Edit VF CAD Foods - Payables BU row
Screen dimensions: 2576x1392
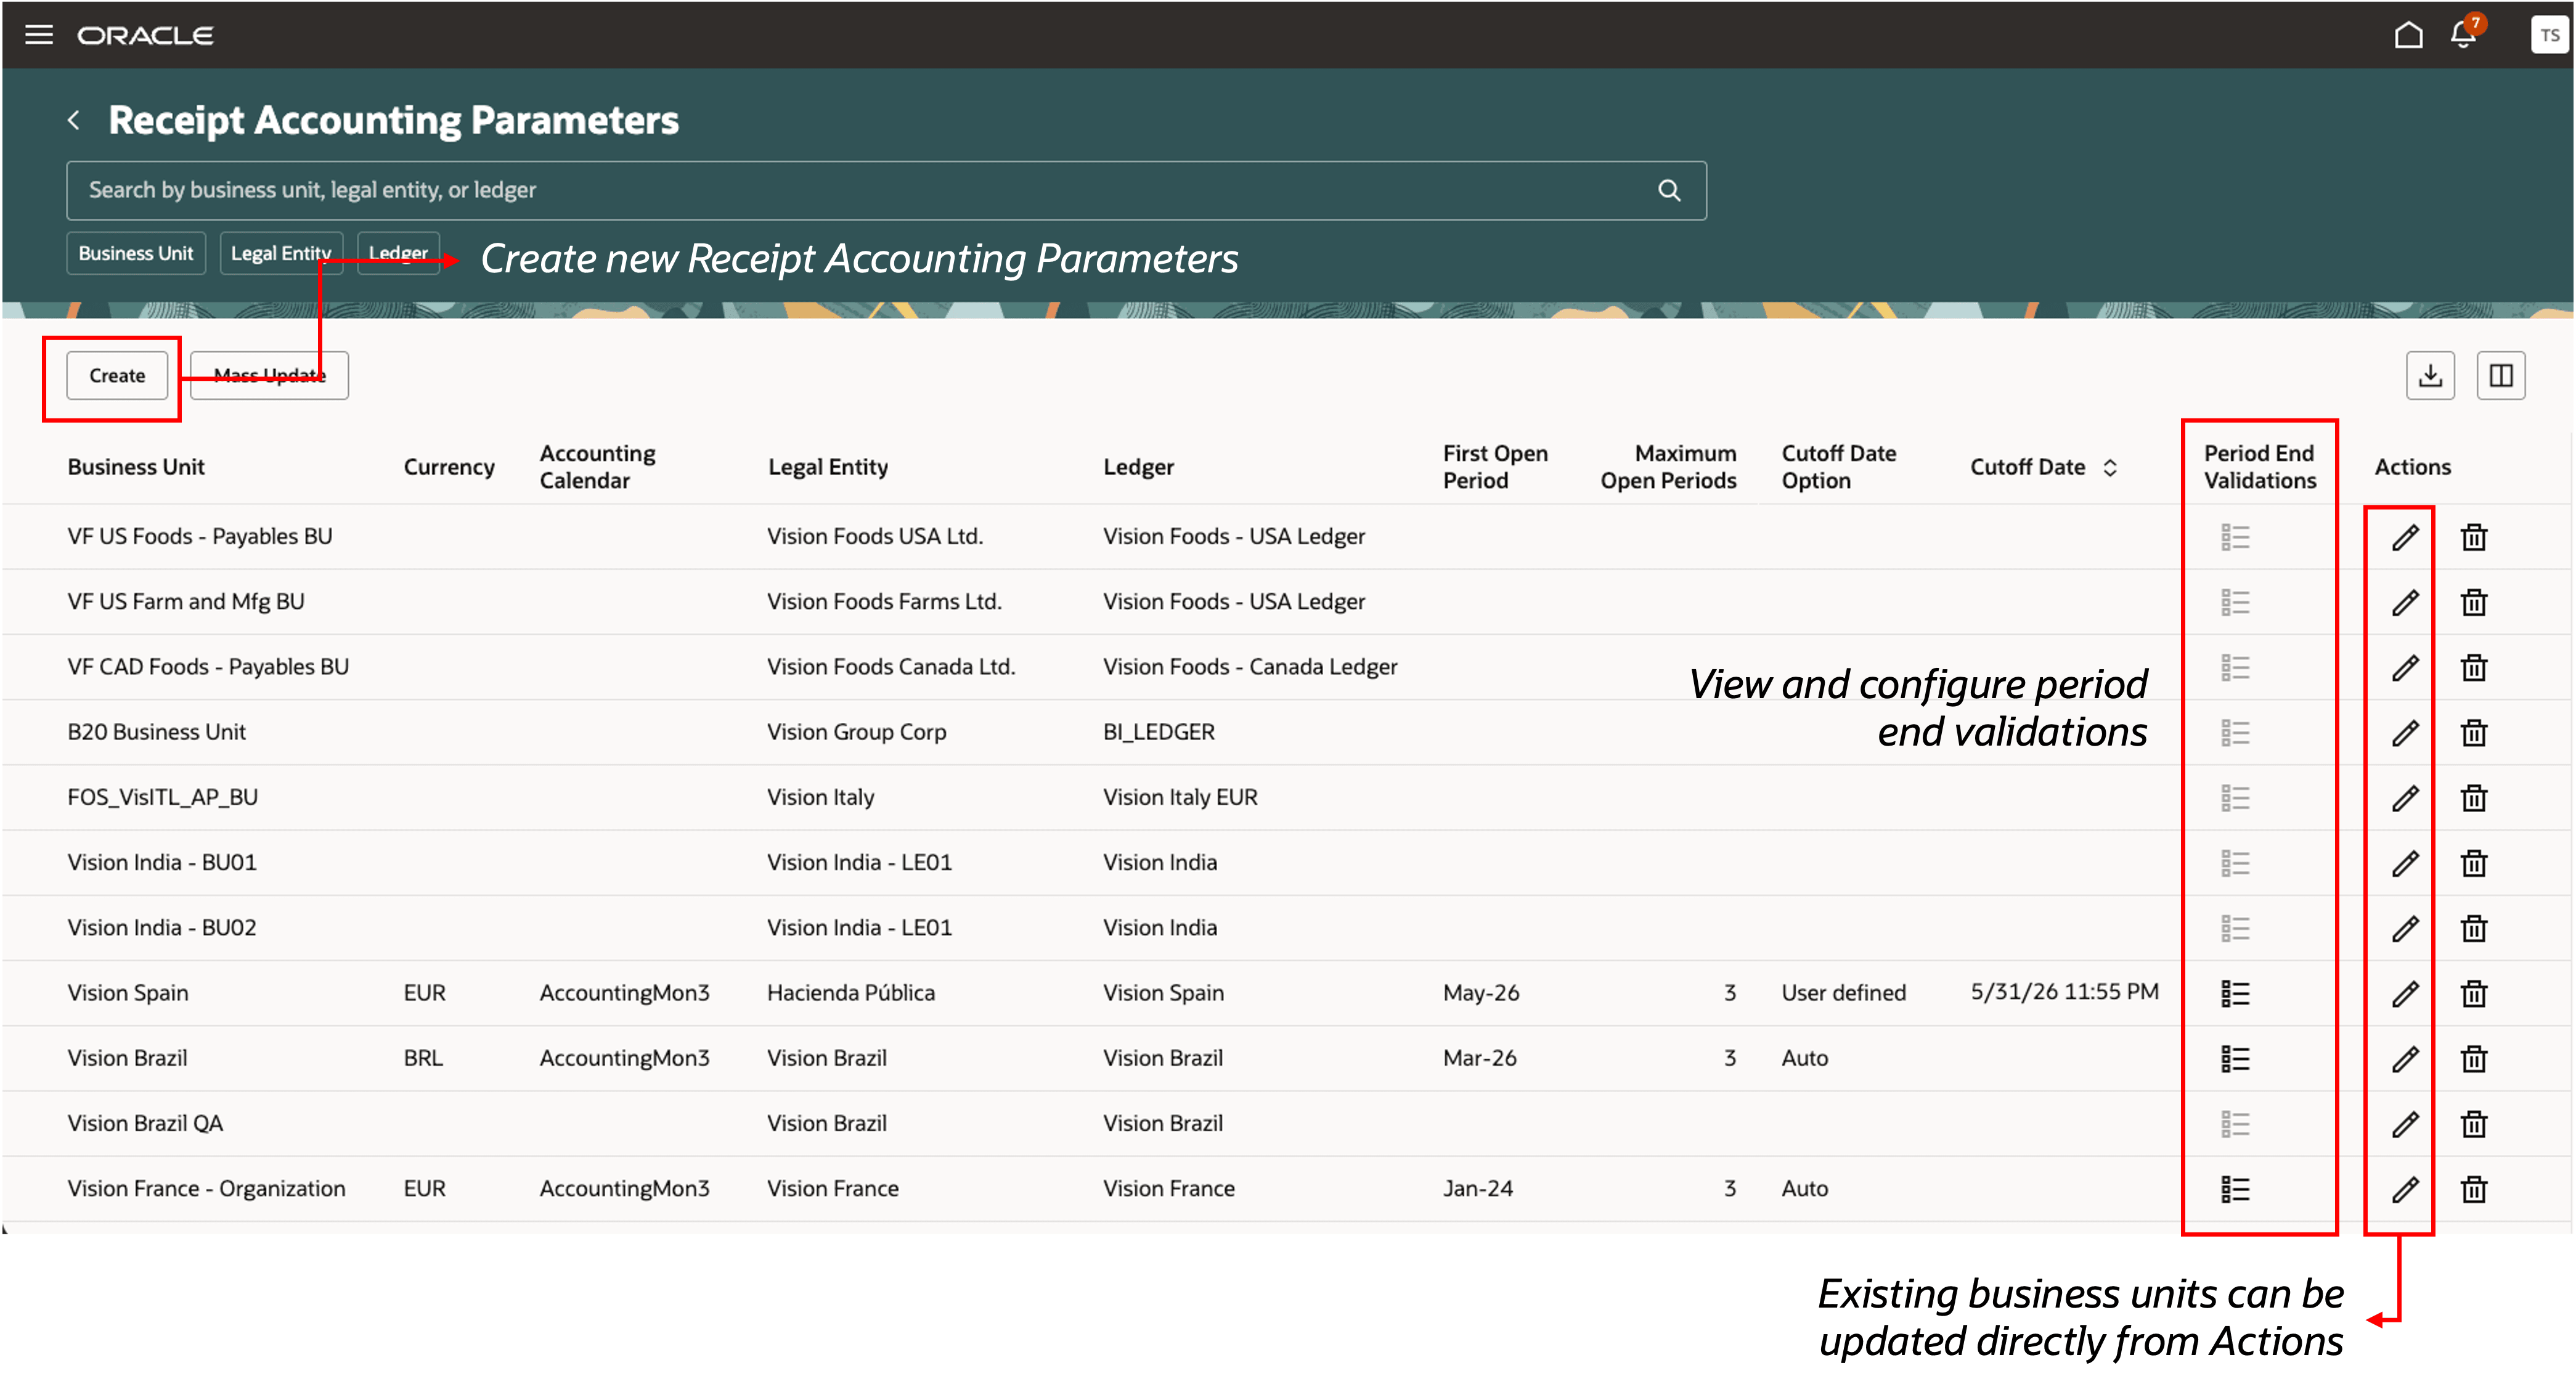pos(2405,667)
